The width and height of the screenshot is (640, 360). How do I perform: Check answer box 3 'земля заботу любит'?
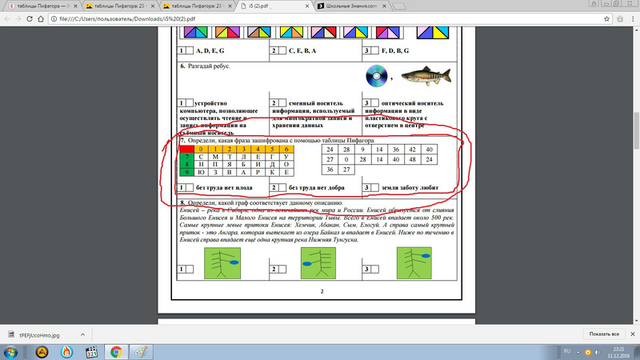coord(374,188)
